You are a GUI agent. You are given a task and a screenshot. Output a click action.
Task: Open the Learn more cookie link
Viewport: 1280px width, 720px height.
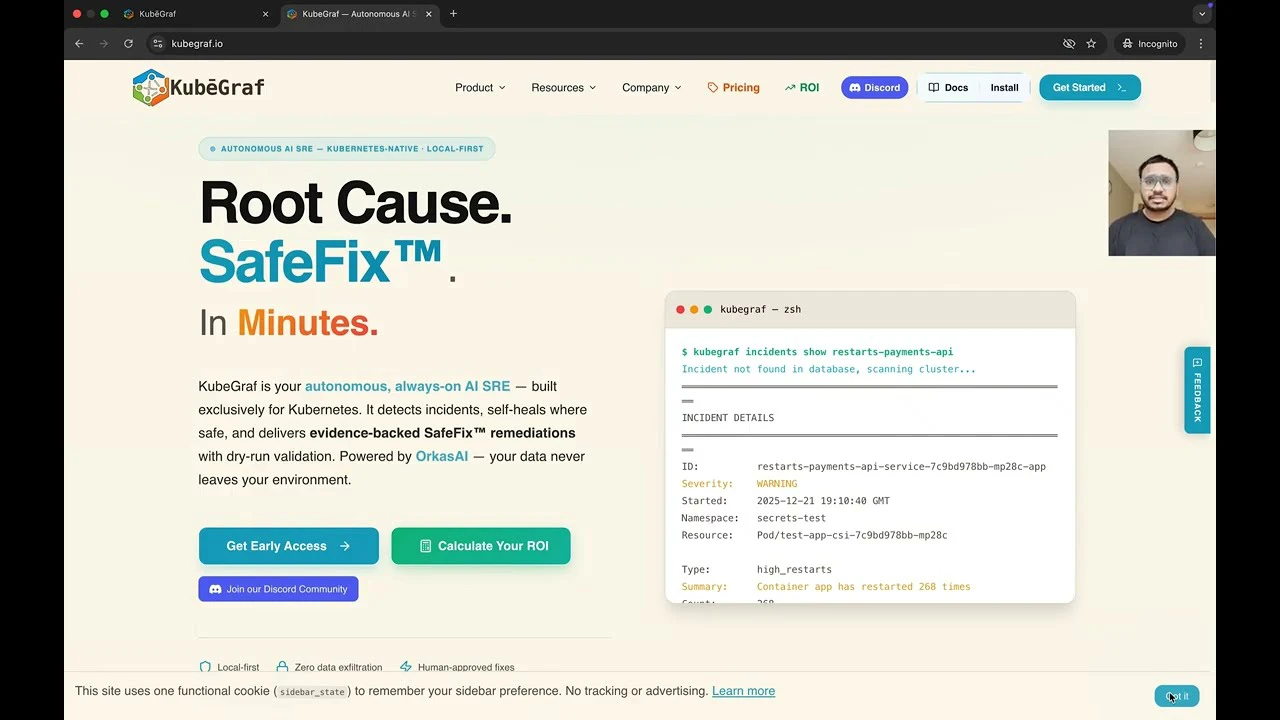click(x=743, y=691)
